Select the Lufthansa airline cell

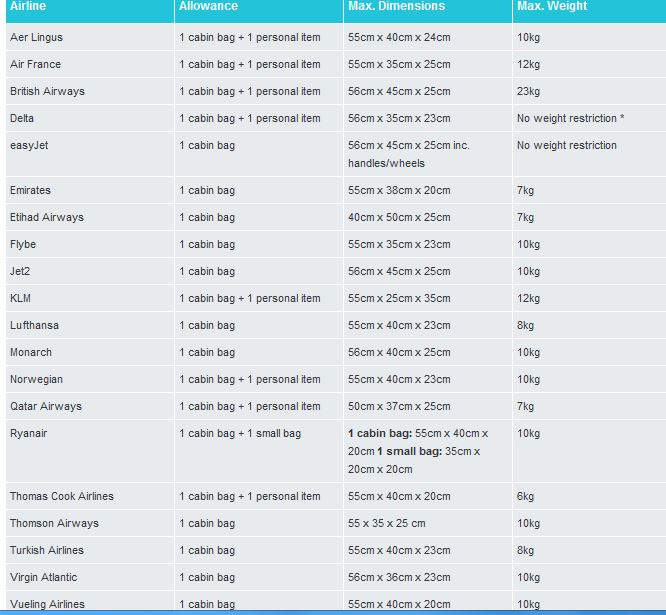90,325
